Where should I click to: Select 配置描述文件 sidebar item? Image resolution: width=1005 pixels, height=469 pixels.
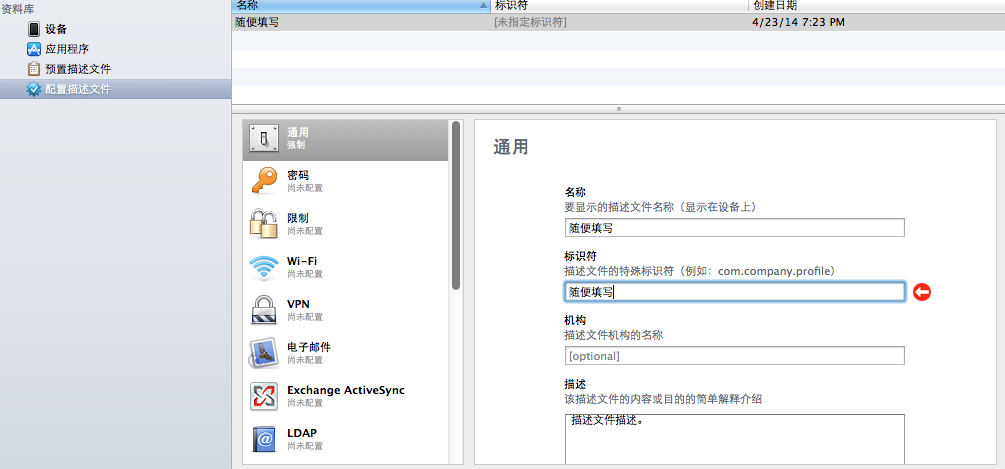coord(77,89)
